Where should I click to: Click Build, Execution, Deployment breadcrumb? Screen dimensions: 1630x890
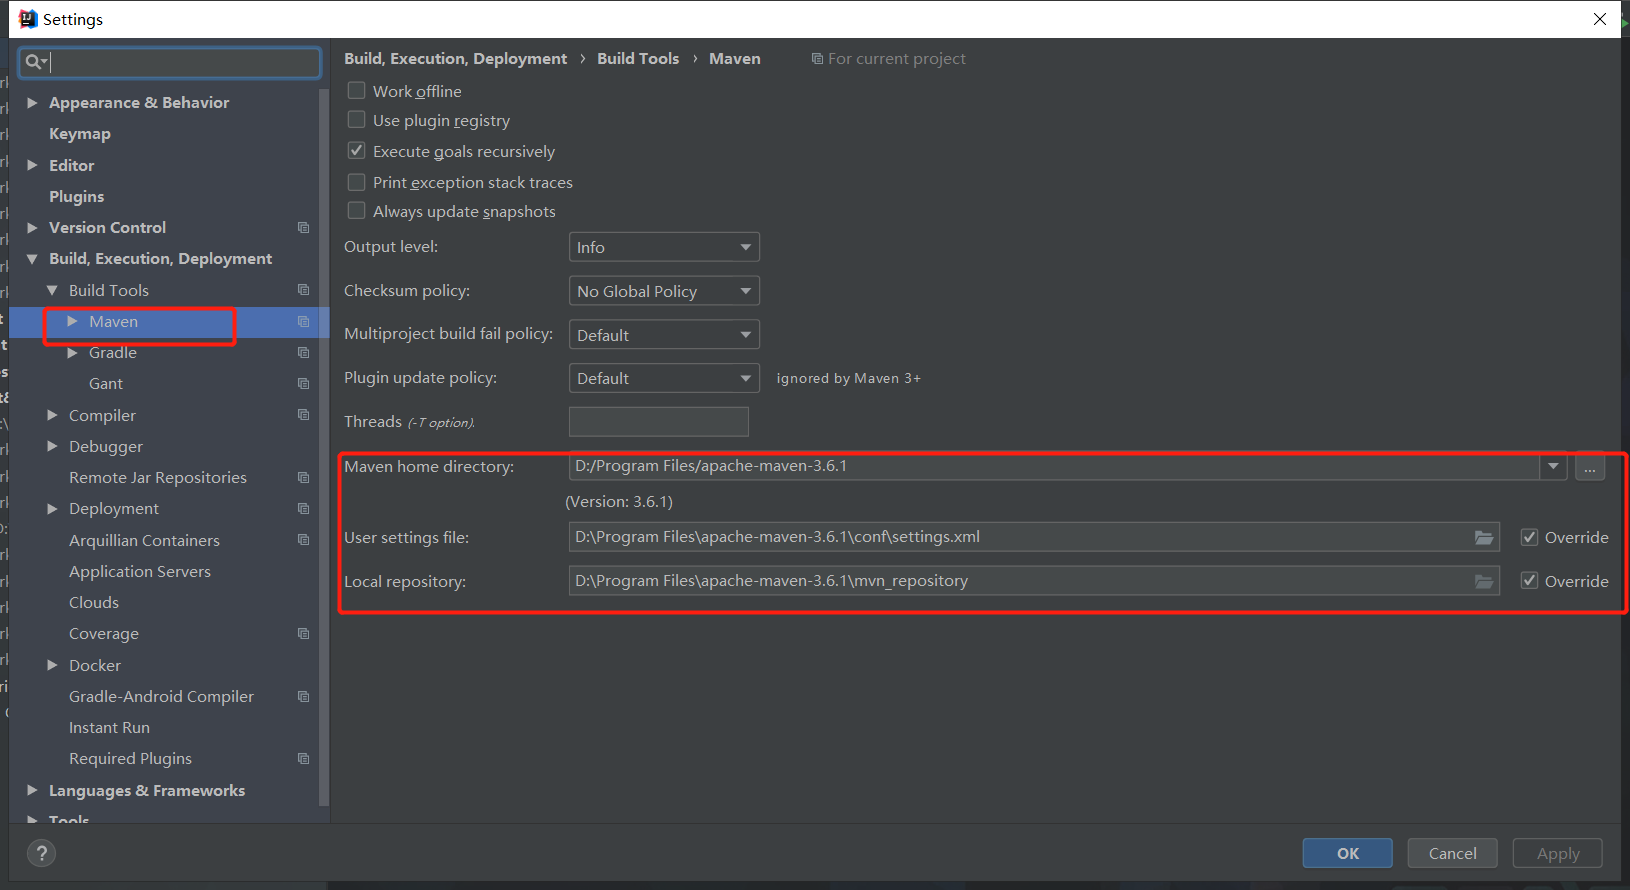[x=455, y=59]
